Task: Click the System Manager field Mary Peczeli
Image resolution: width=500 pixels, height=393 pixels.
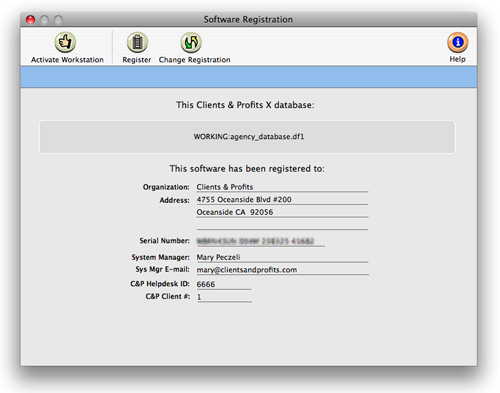Action: [x=282, y=257]
